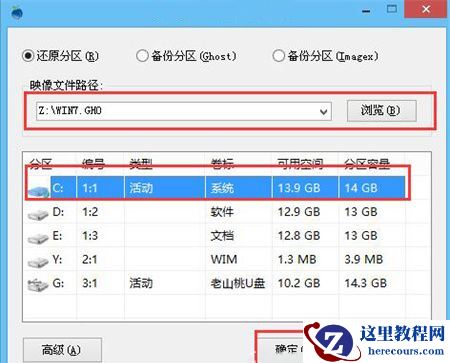Click the 卷标 column header
Viewport: 450px width, 363px height.
coord(222,163)
